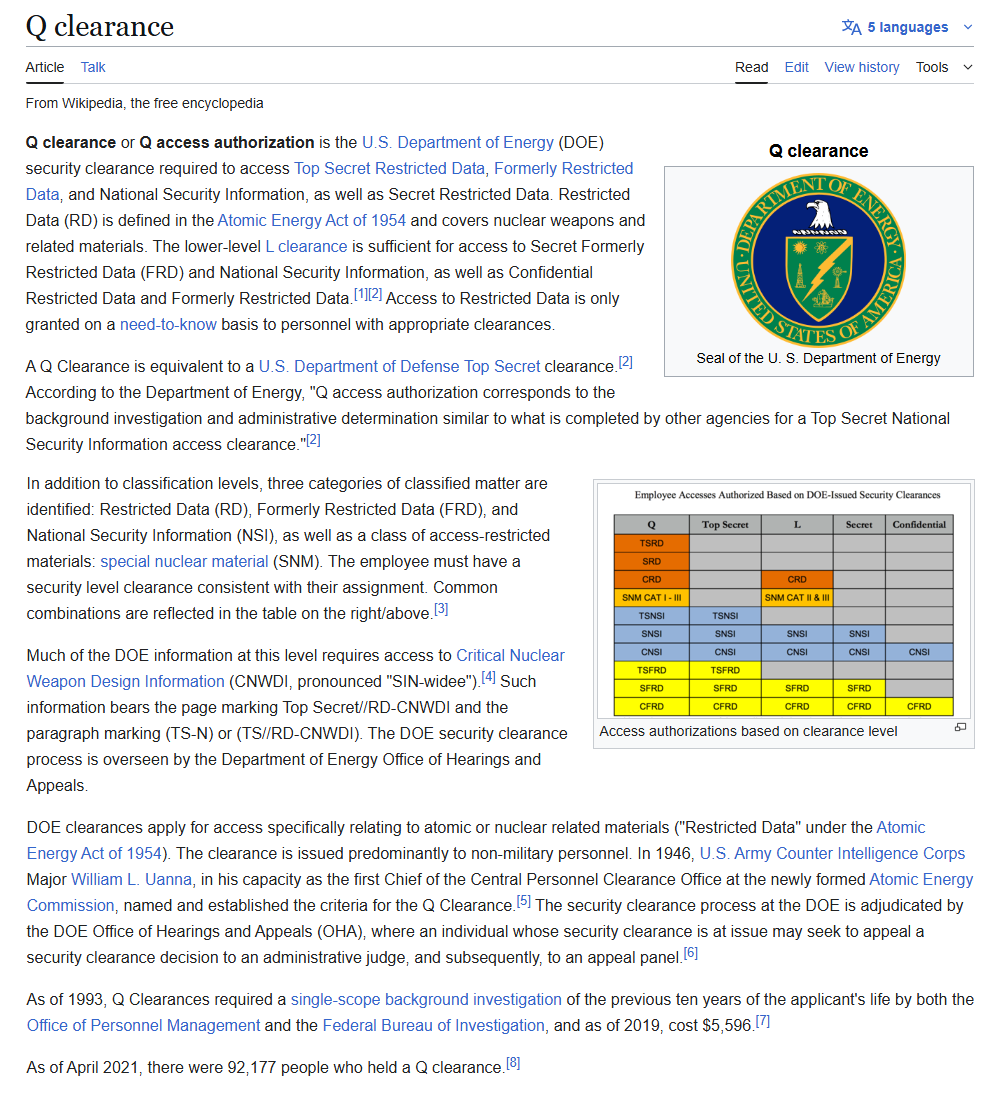This screenshot has width=997, height=1098.
Task: Jump to citation [1] after Formerly Restricted Data
Action: click(361, 294)
